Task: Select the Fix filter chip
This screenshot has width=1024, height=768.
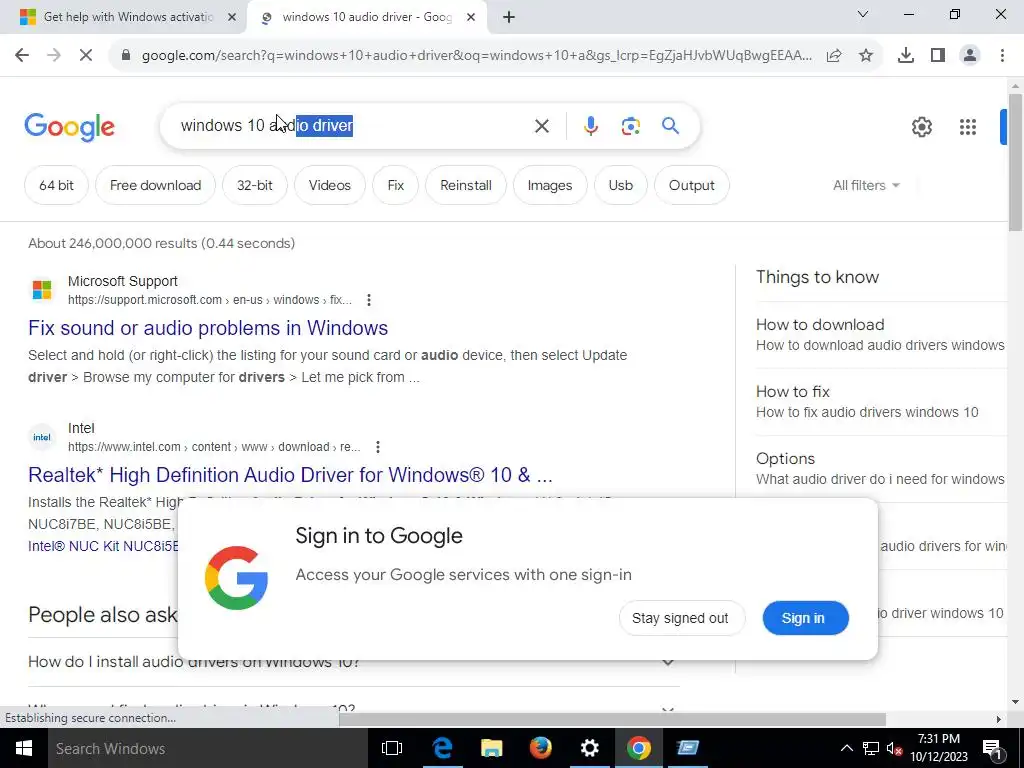Action: [x=396, y=185]
